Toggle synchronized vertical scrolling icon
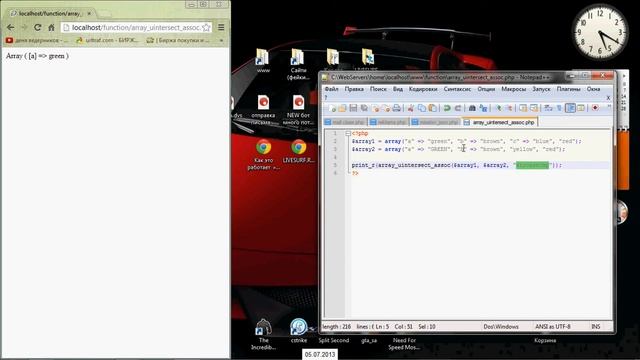The image size is (640, 360). coord(523,108)
